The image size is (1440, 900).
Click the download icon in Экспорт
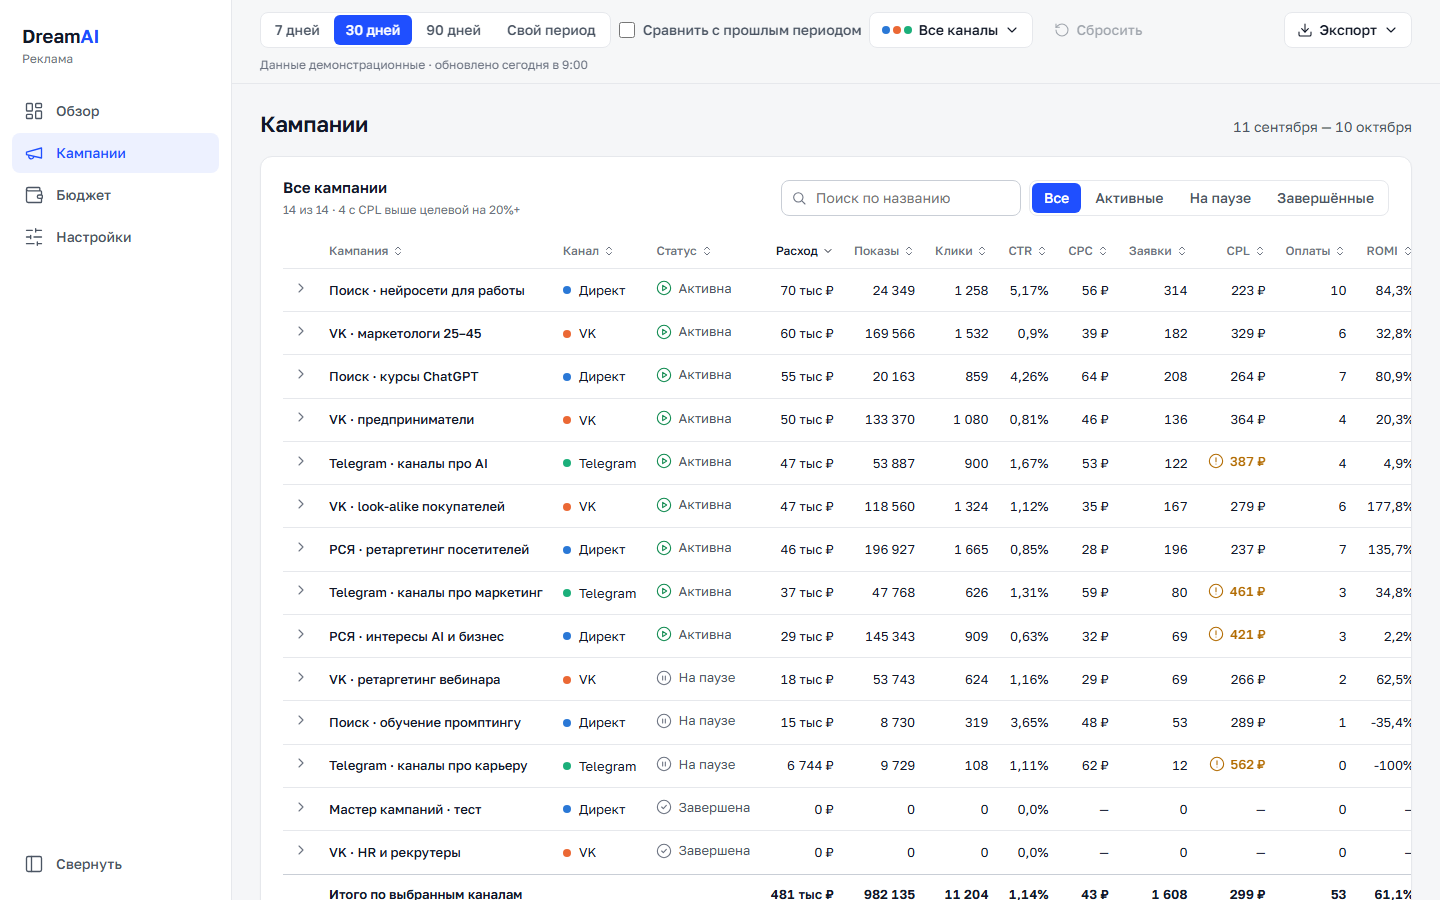(x=1305, y=30)
